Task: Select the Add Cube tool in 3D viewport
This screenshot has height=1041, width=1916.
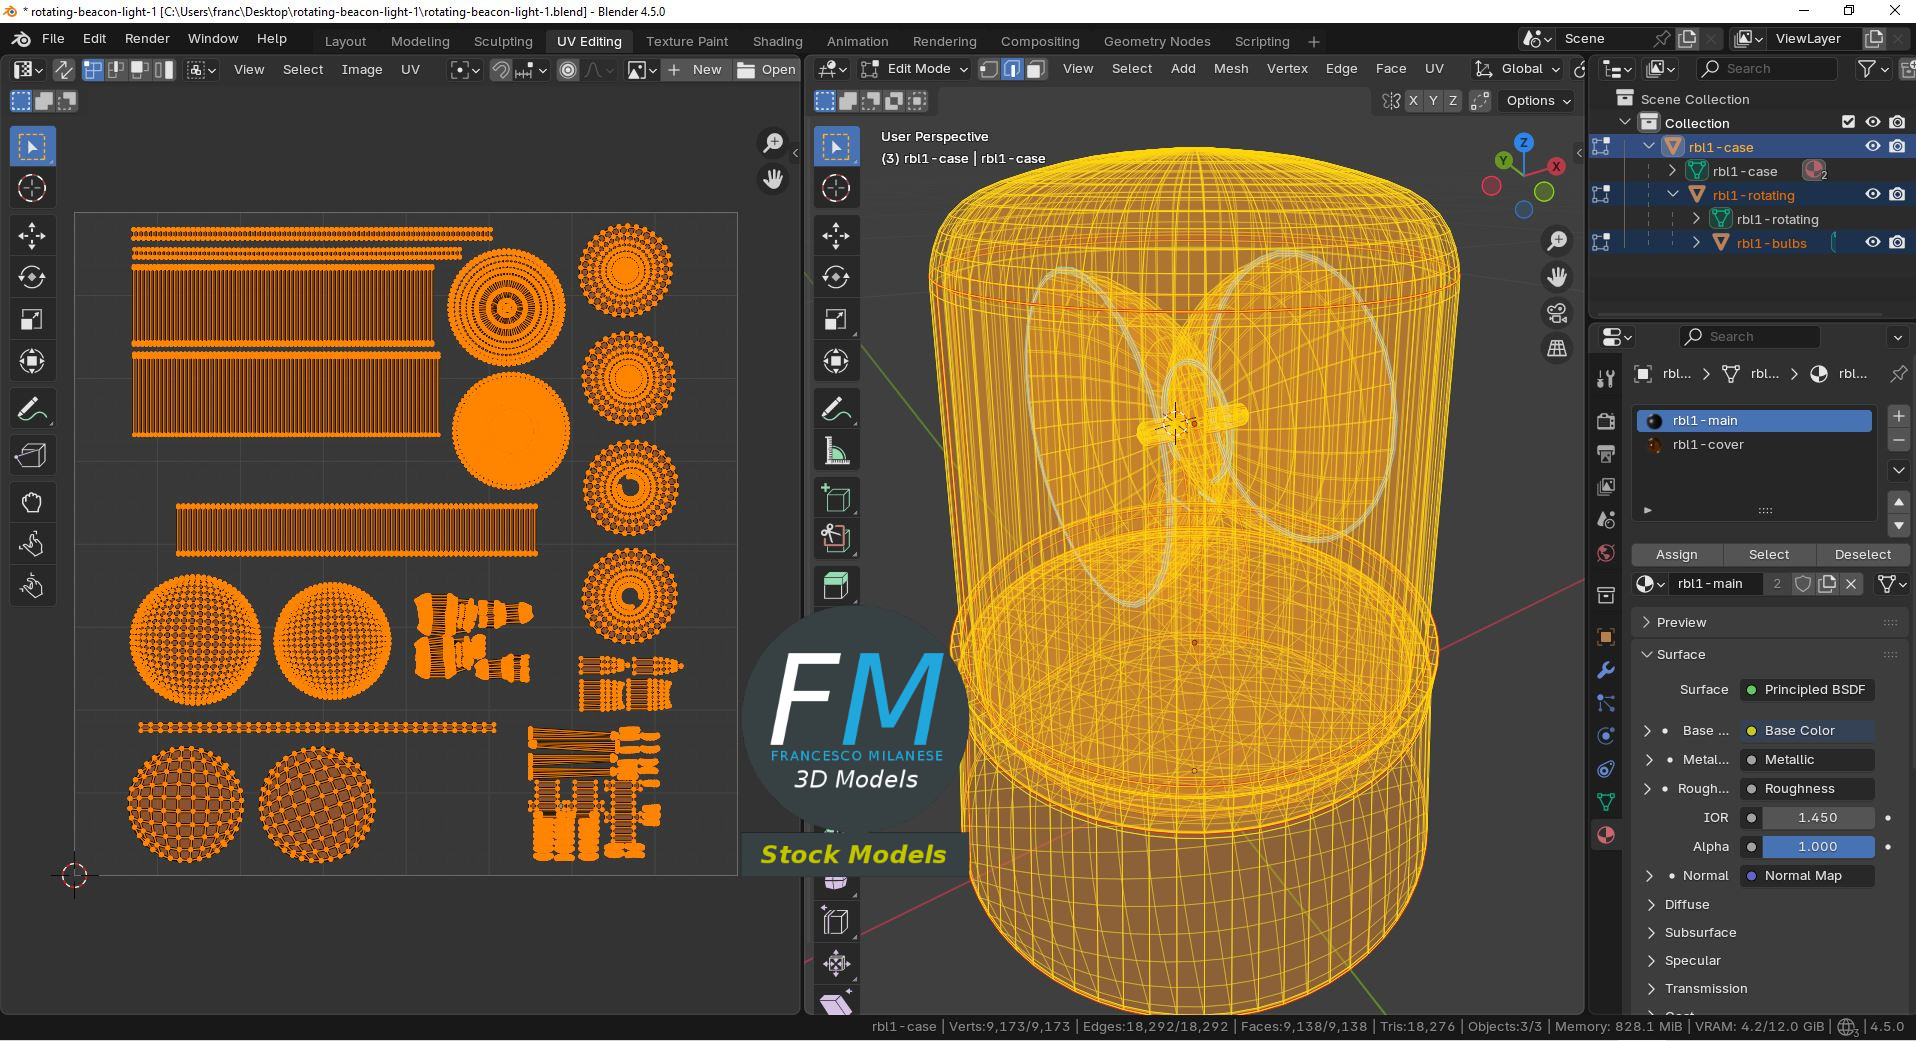Action: (x=836, y=498)
